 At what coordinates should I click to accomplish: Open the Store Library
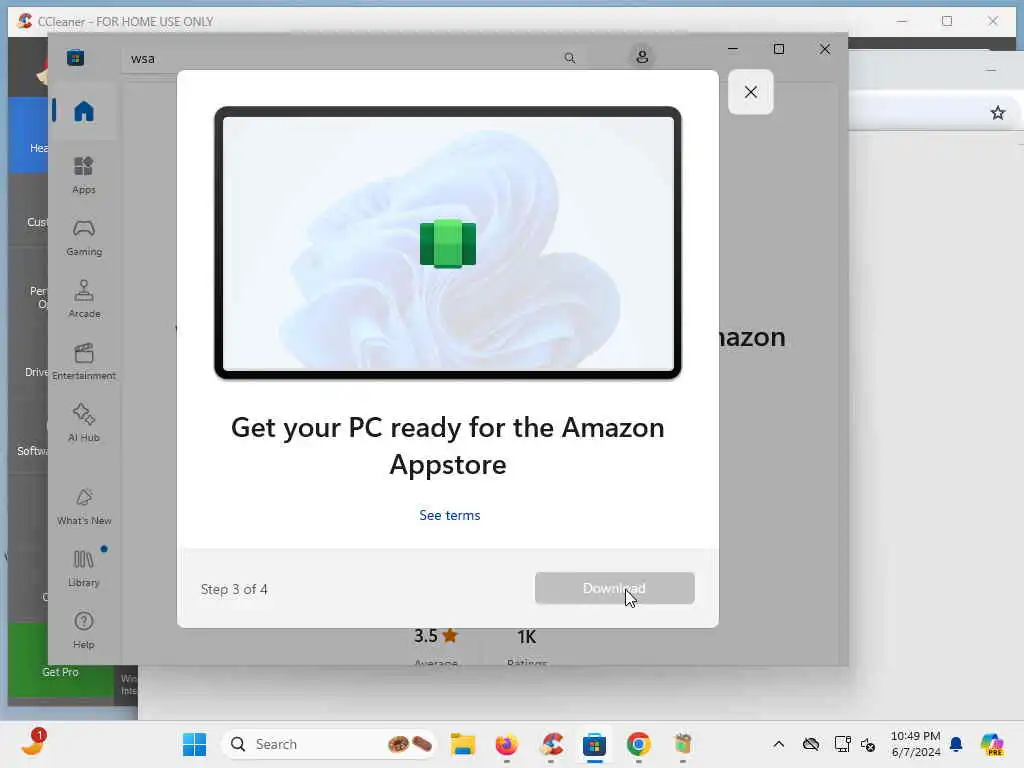tap(84, 568)
